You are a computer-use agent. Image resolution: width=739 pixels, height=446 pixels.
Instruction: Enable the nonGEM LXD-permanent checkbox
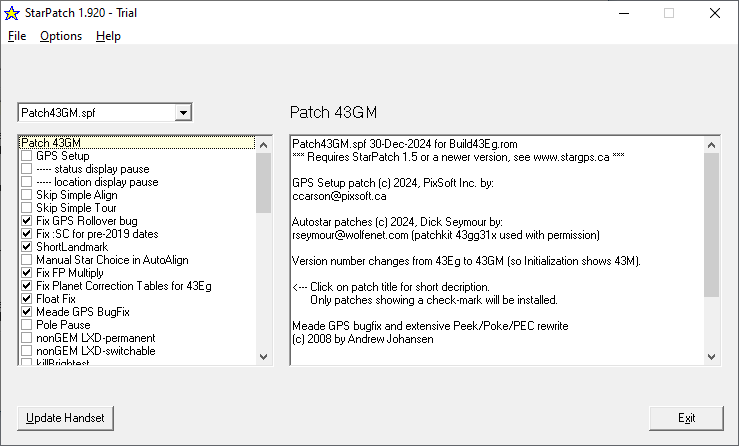pos(26,338)
